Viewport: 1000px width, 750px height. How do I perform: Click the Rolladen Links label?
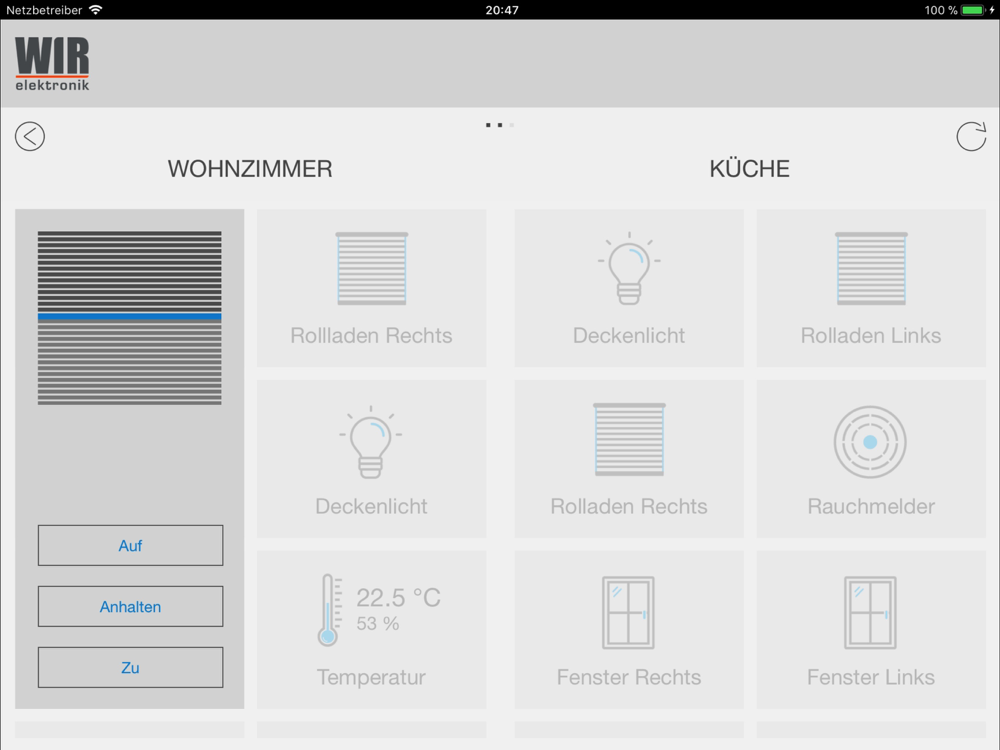tap(871, 335)
